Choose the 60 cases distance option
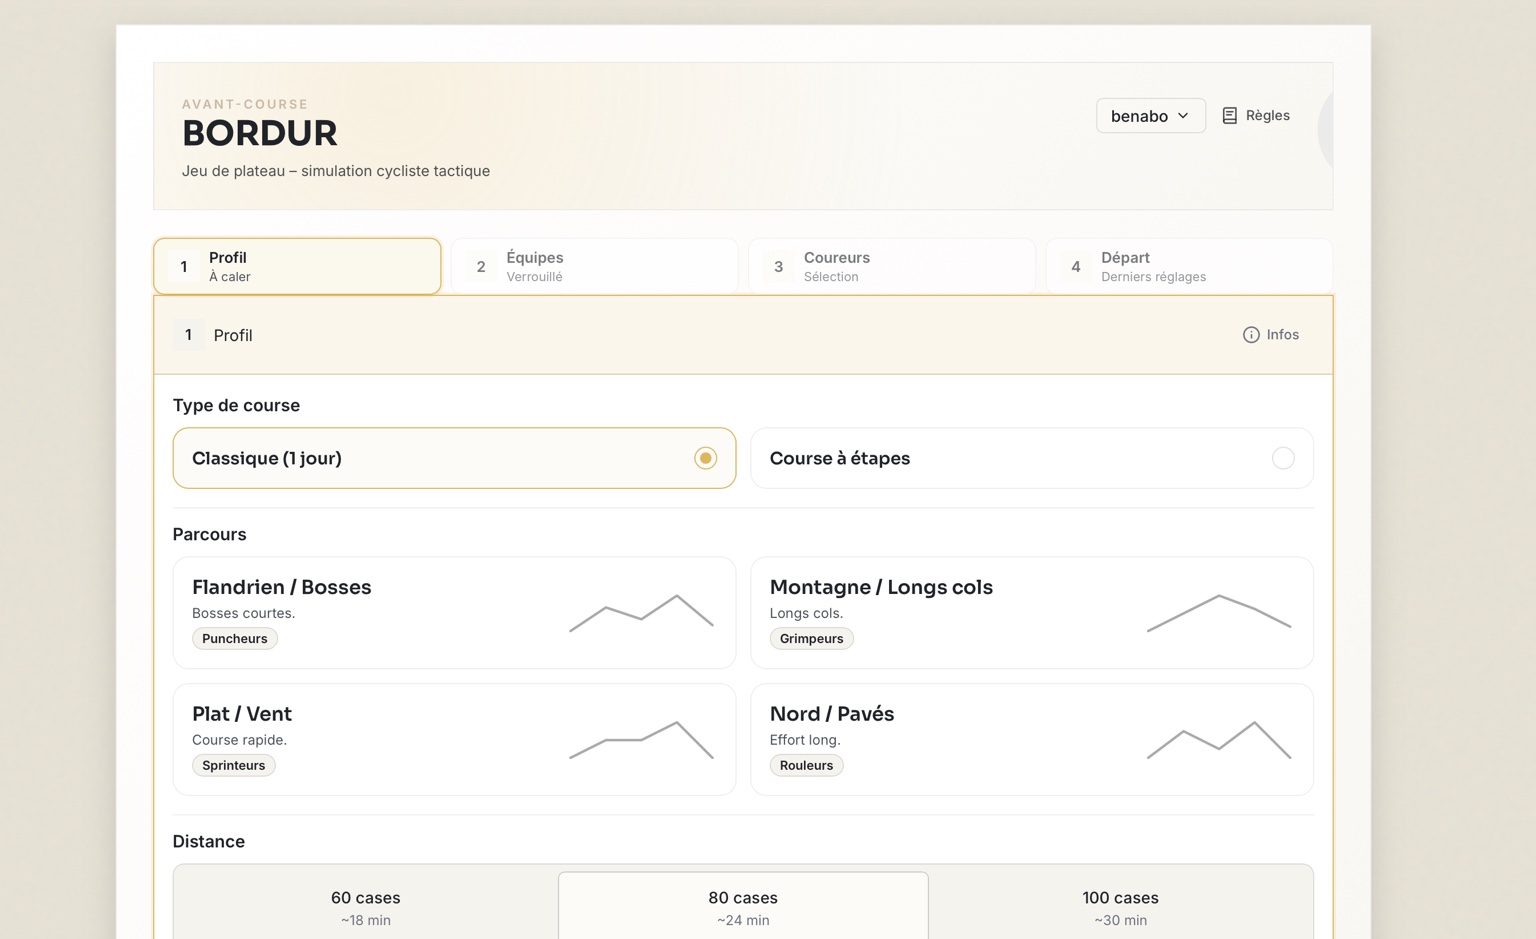 (x=365, y=907)
